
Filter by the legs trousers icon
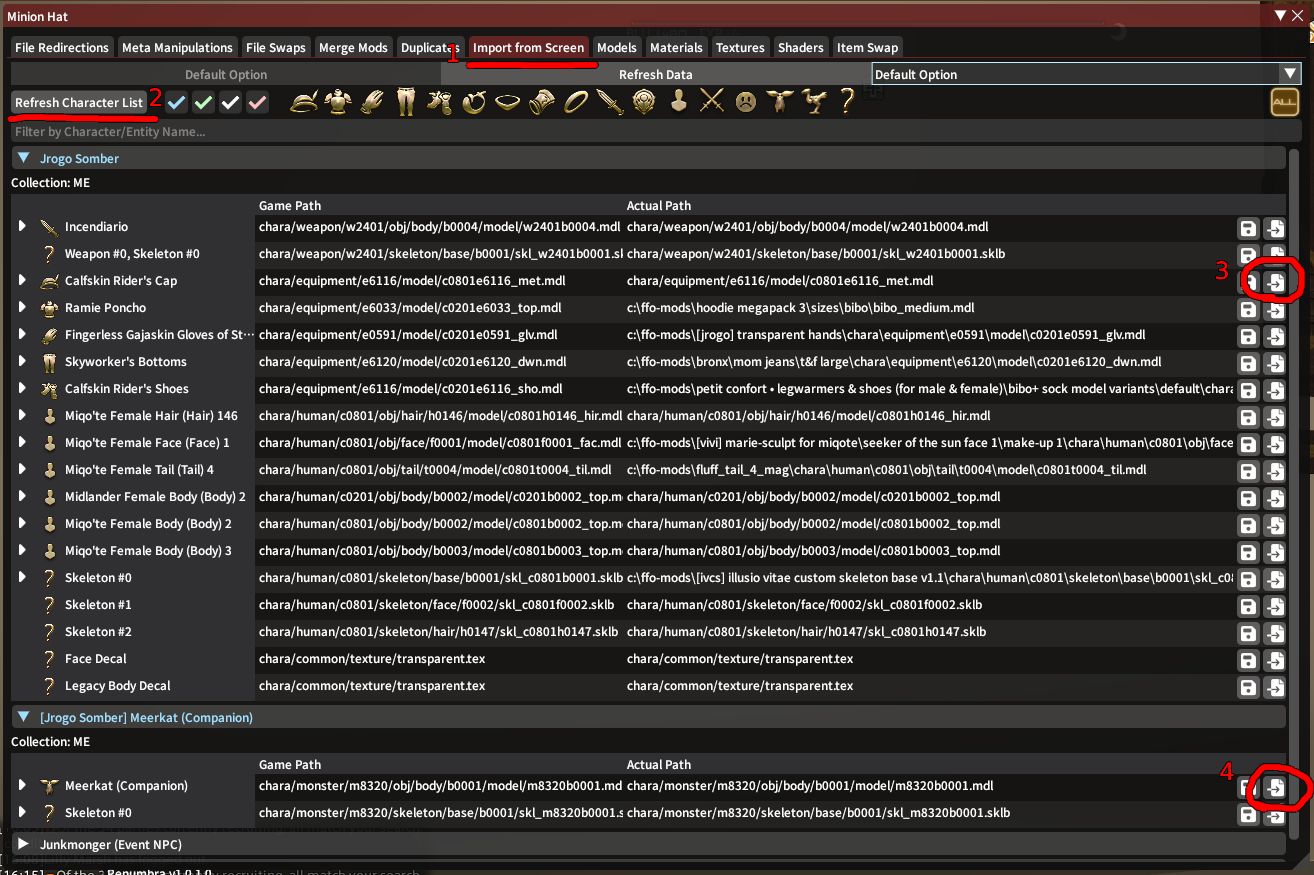point(405,101)
